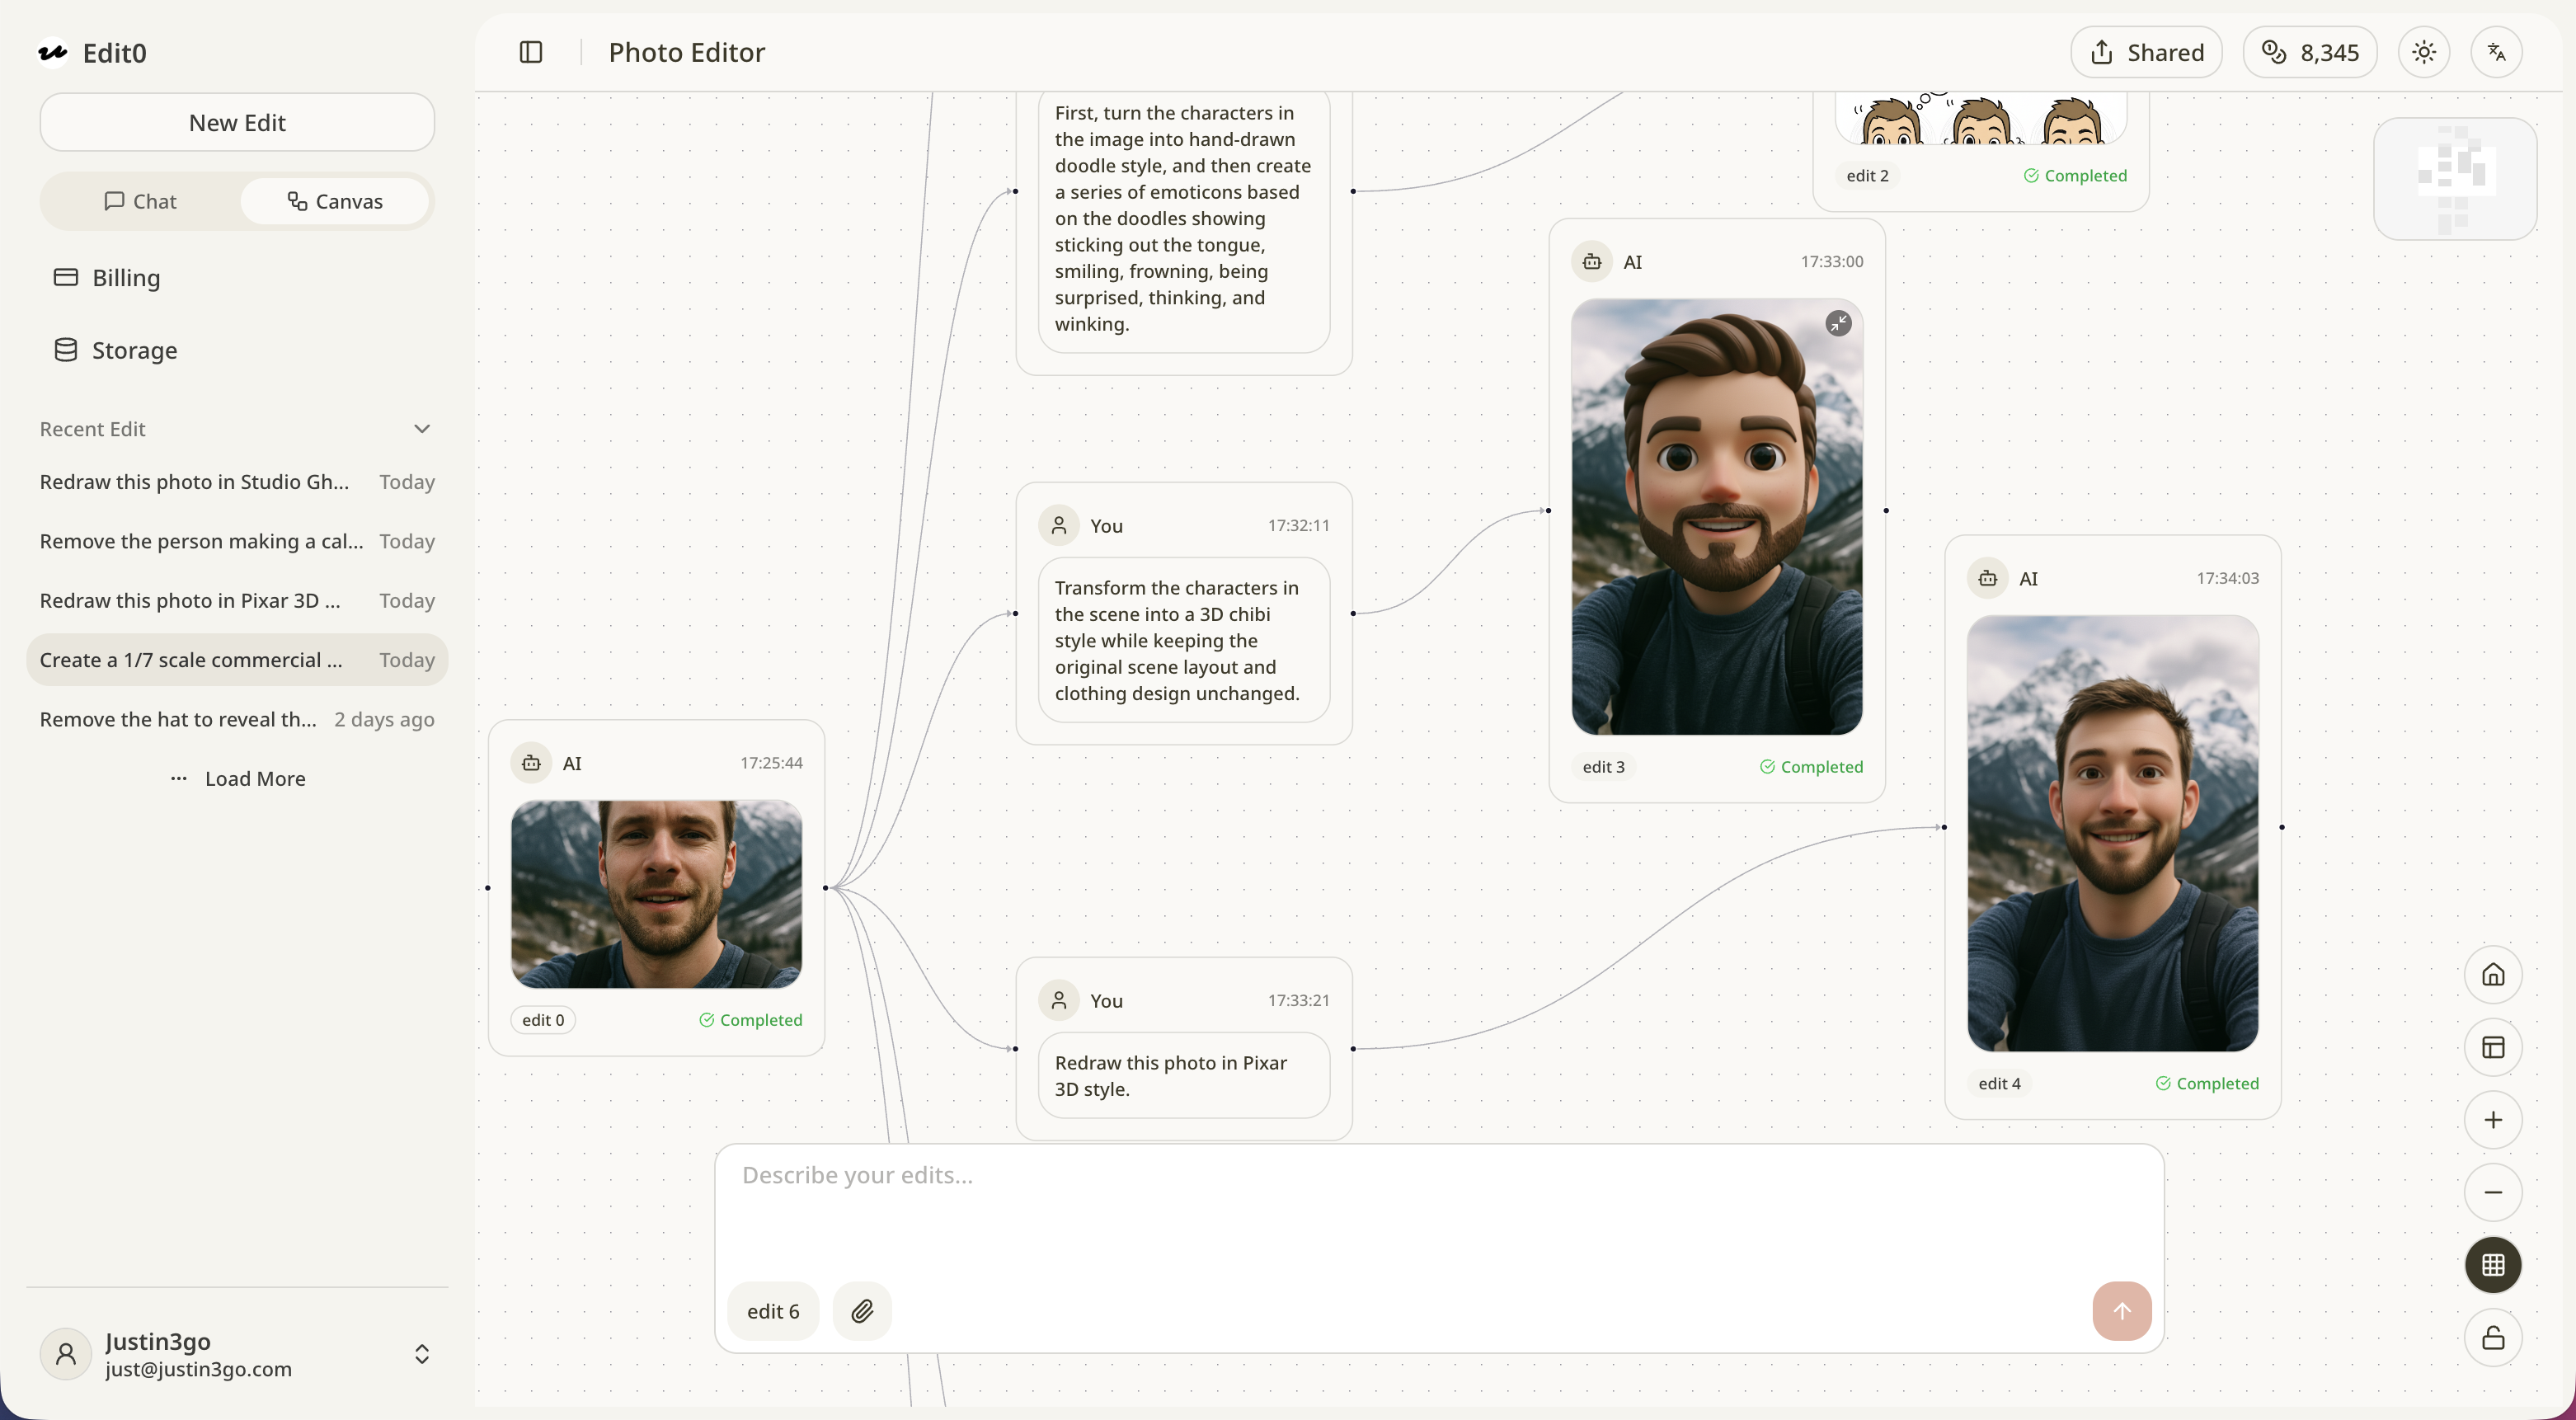Viewport: 2576px width, 1420px height.
Task: Collapse the Recent Edit section
Action: tap(422, 429)
